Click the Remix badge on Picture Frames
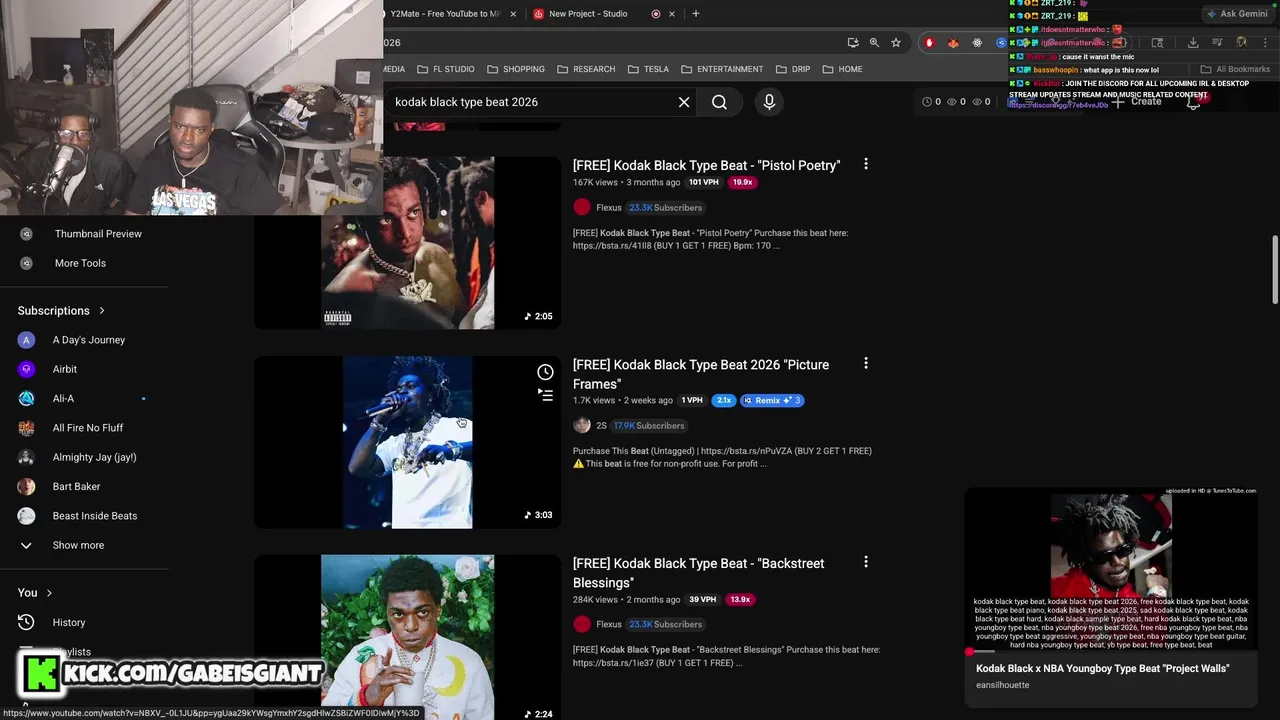This screenshot has height=720, width=1280. pyautogui.click(x=772, y=400)
